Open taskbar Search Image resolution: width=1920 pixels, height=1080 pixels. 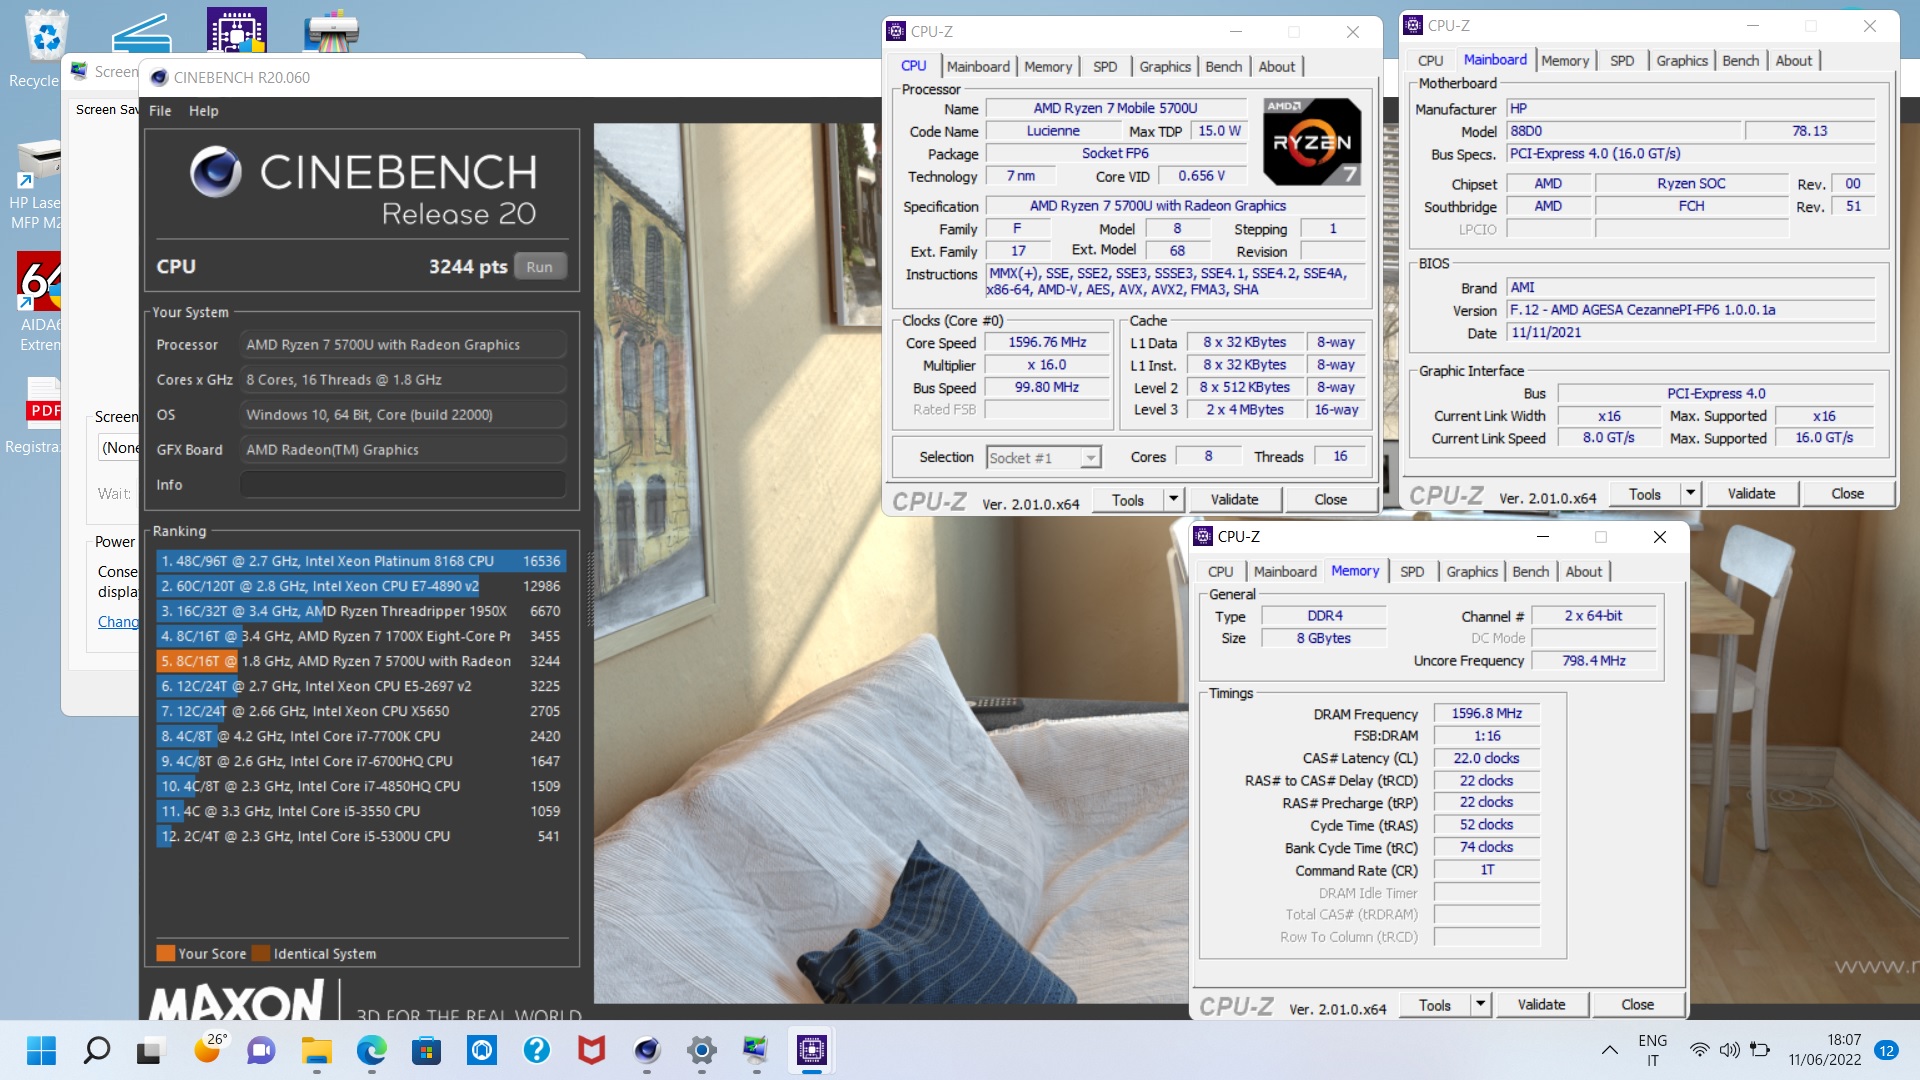96,1050
